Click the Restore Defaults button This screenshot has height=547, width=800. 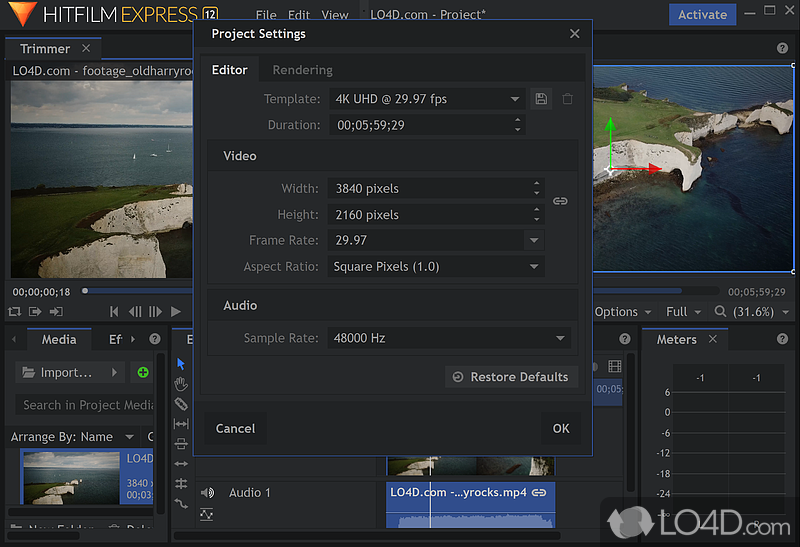(x=511, y=377)
